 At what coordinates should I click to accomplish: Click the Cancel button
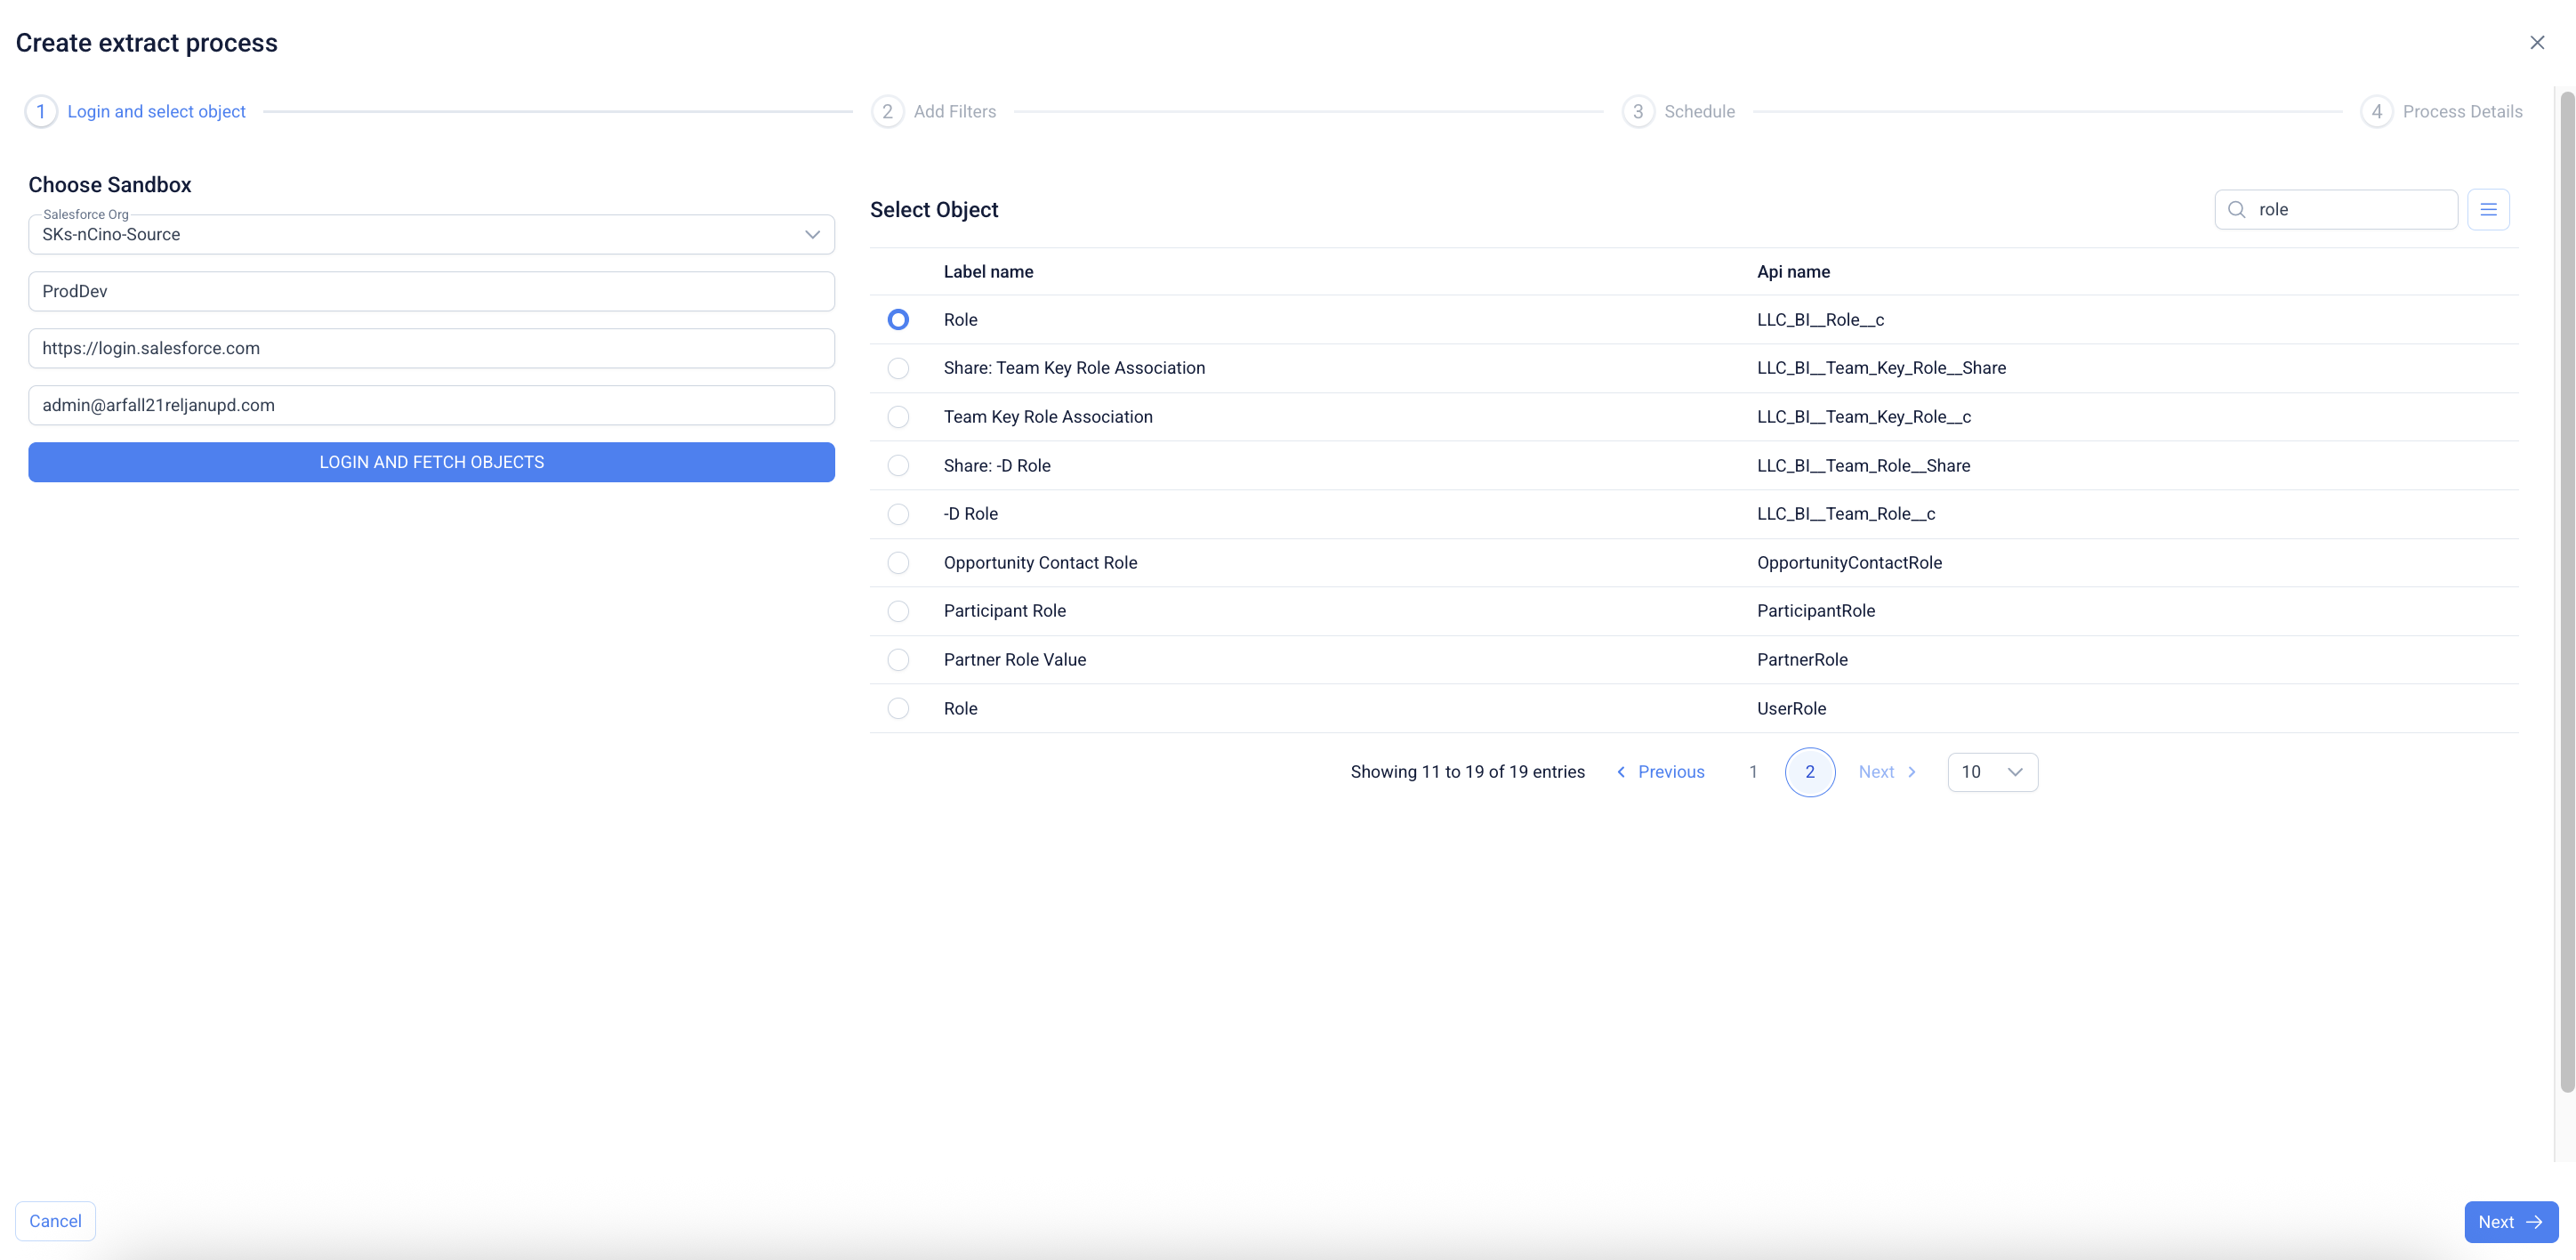55,1221
